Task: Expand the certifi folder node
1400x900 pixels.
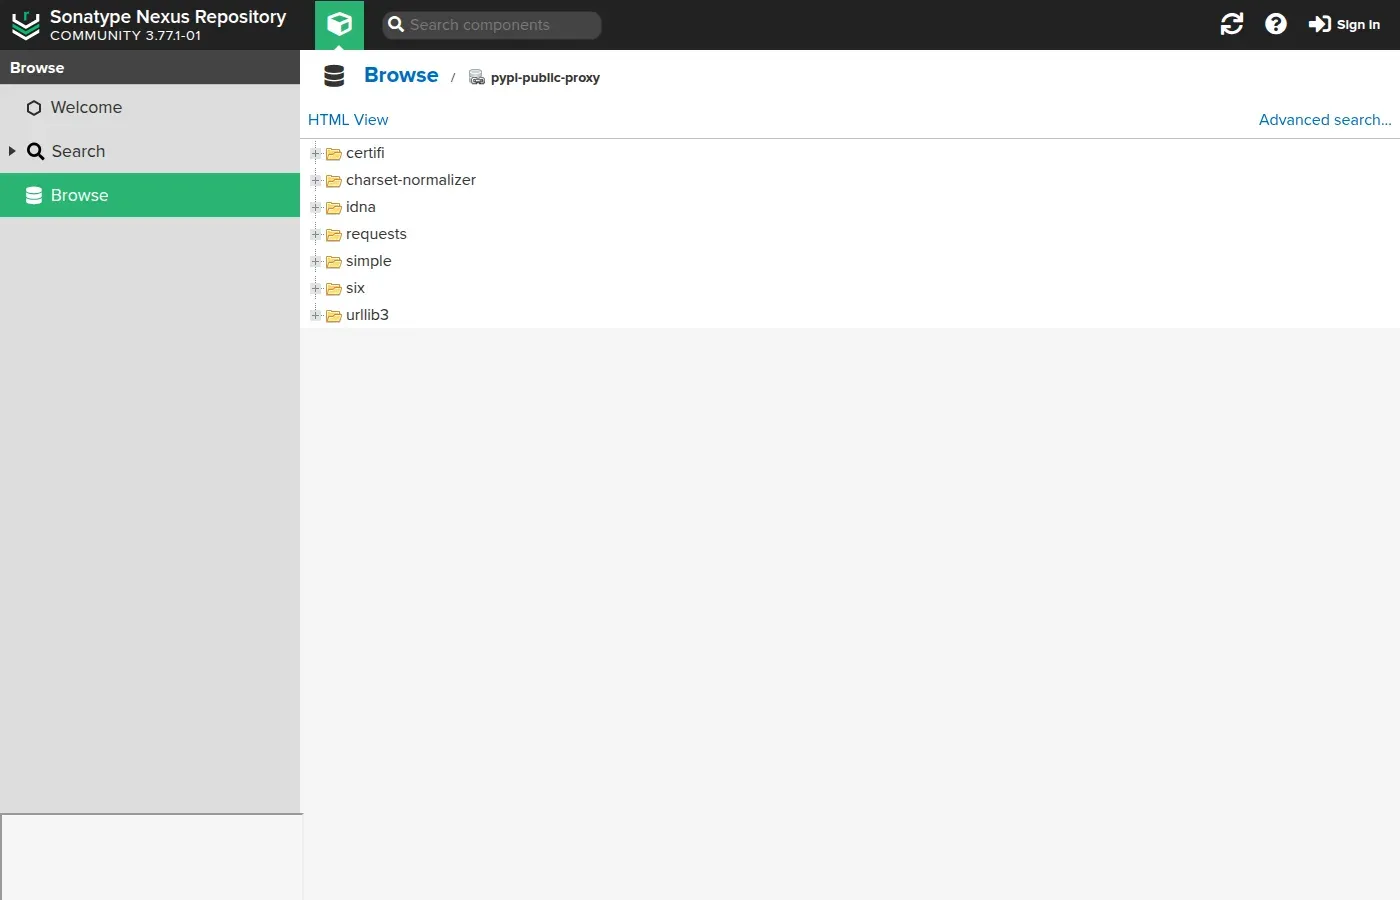Action: (x=316, y=153)
